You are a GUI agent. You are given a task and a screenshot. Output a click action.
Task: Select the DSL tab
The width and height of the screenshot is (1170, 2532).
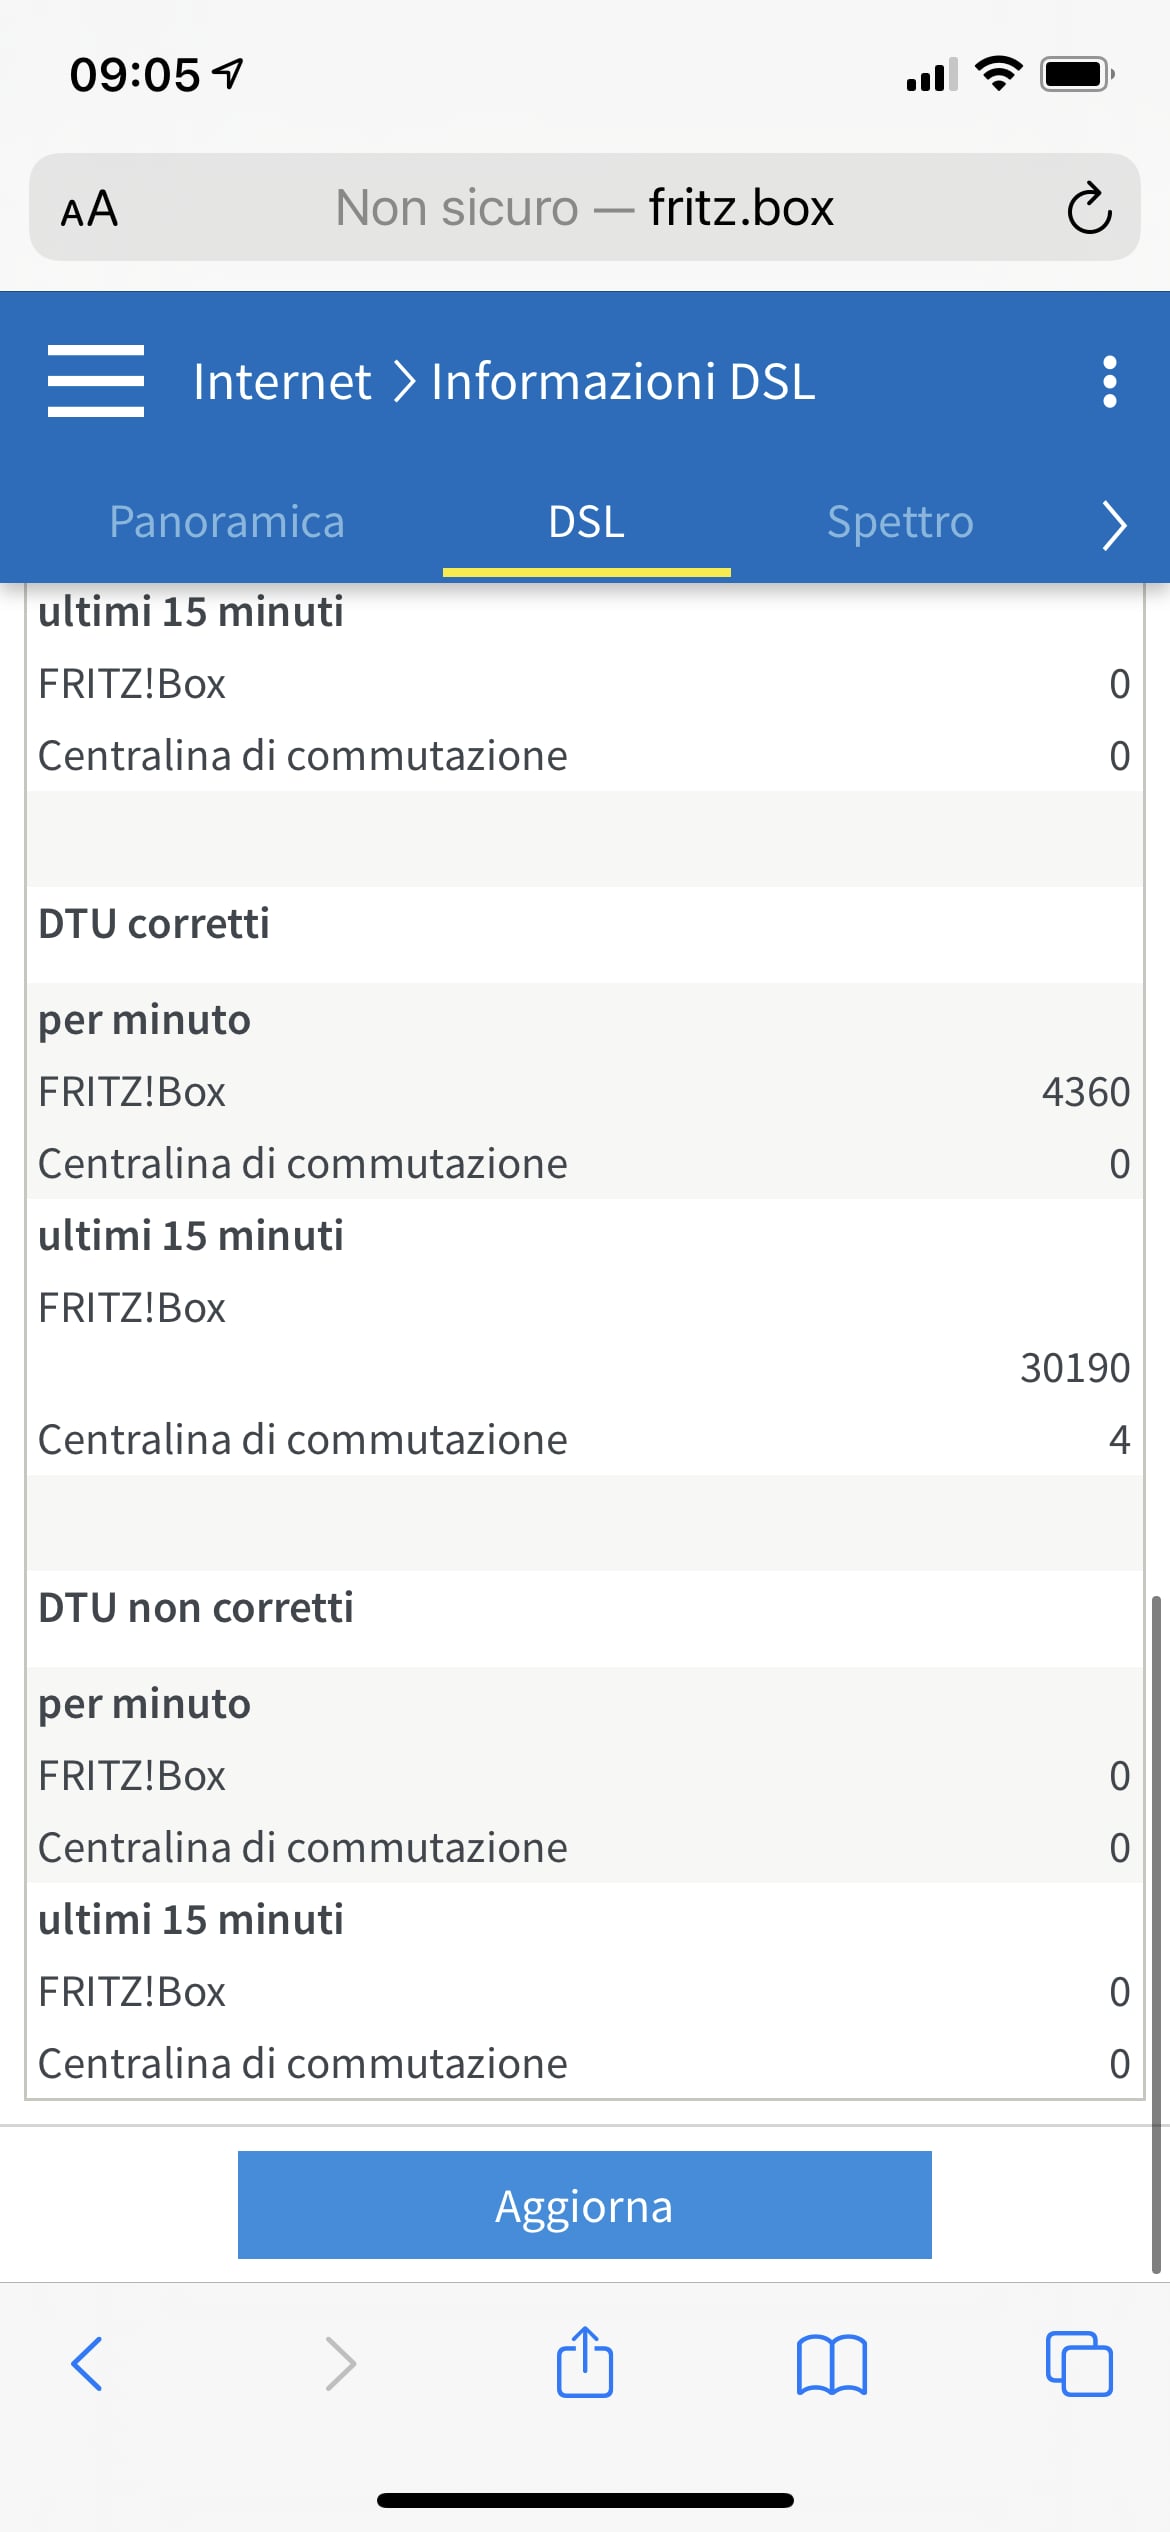(x=587, y=522)
